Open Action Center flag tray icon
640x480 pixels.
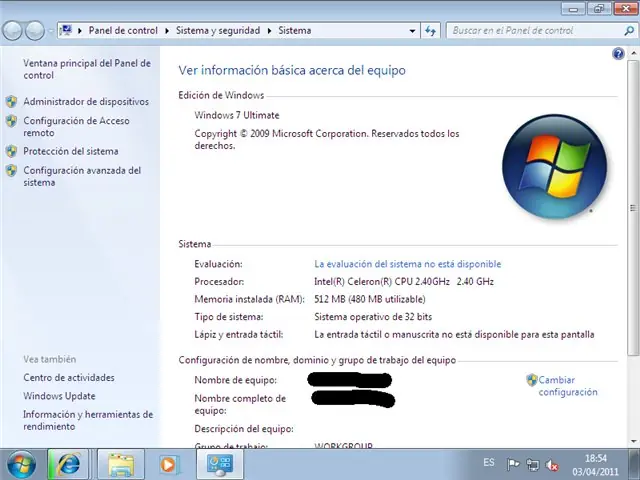[x=513, y=464]
